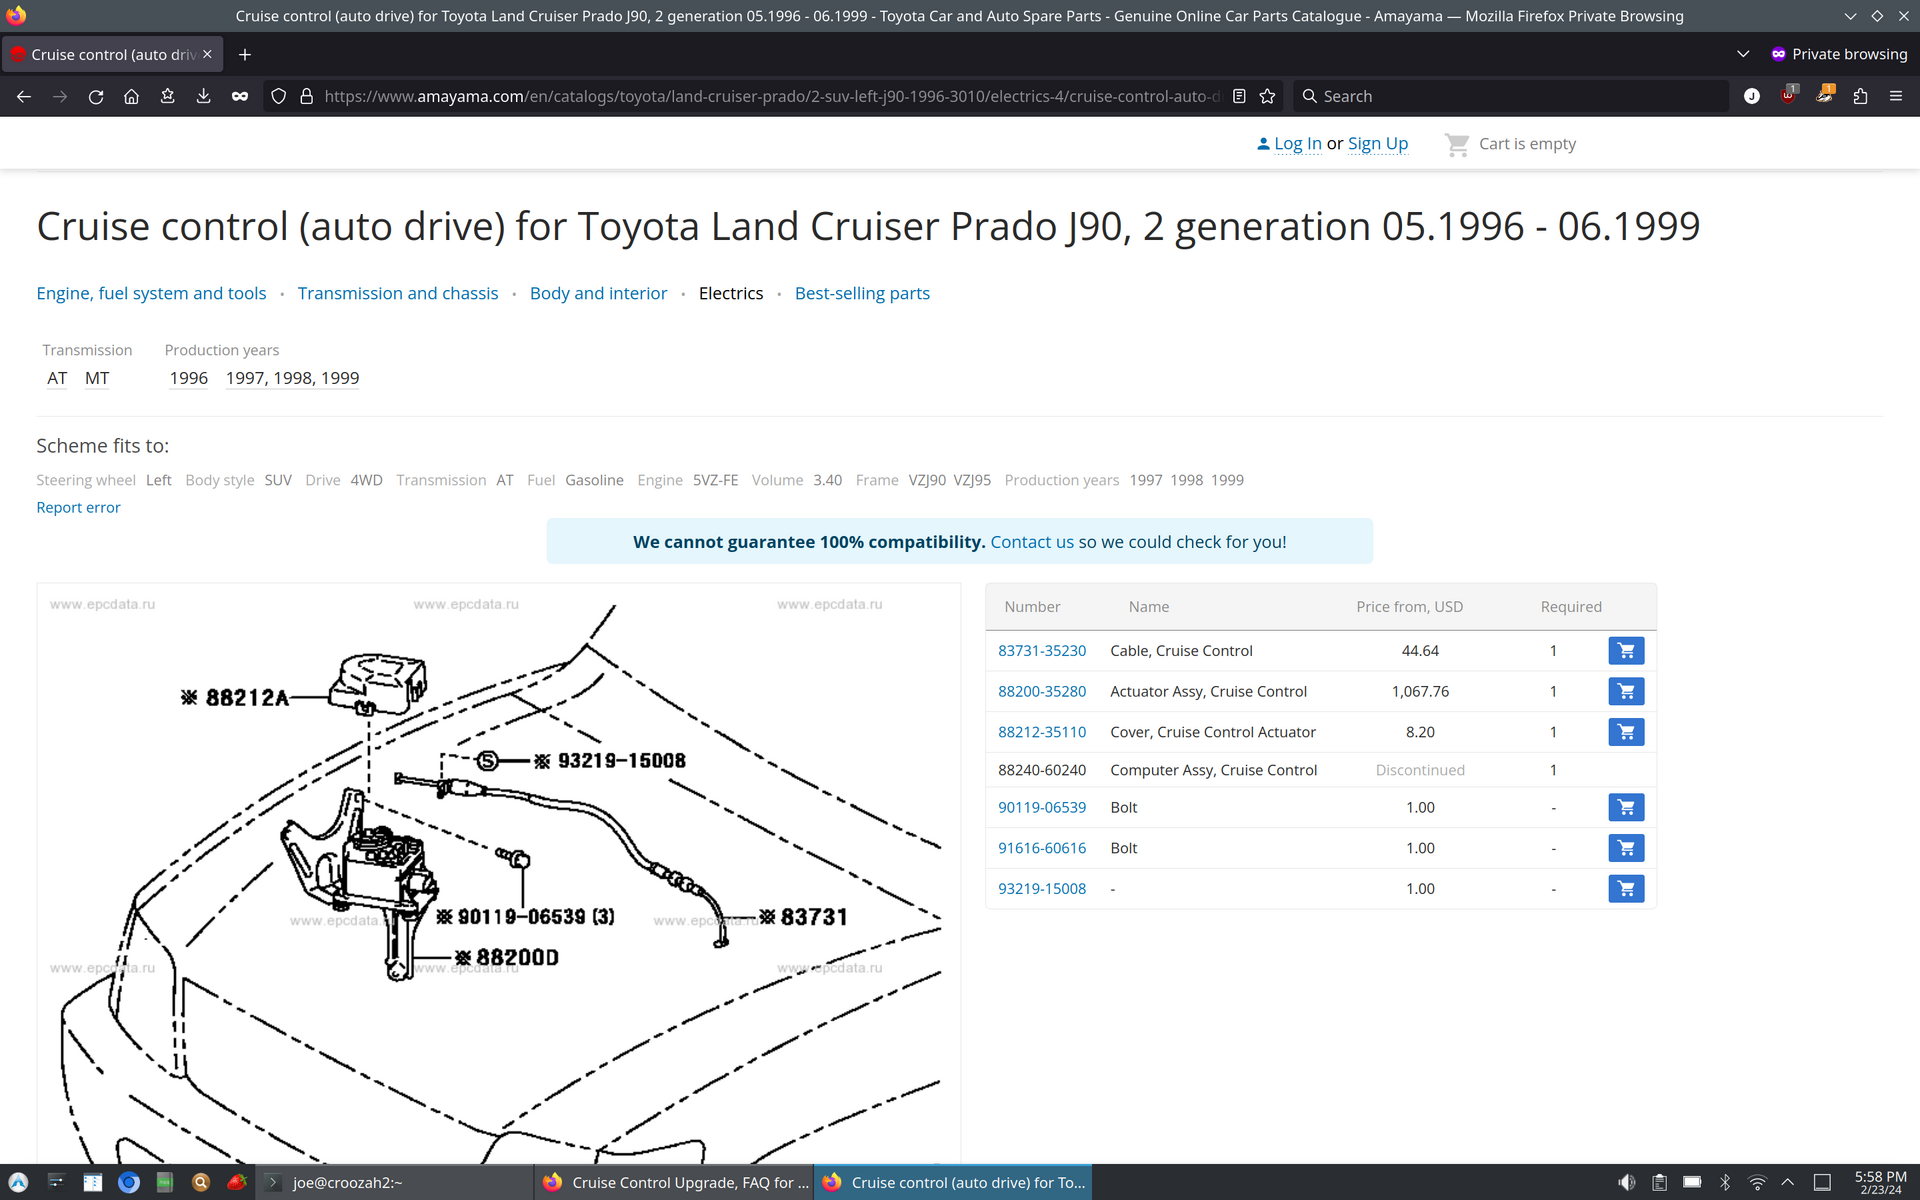This screenshot has height=1200, width=1920.
Task: Click the Log In link
Action: pos(1297,144)
